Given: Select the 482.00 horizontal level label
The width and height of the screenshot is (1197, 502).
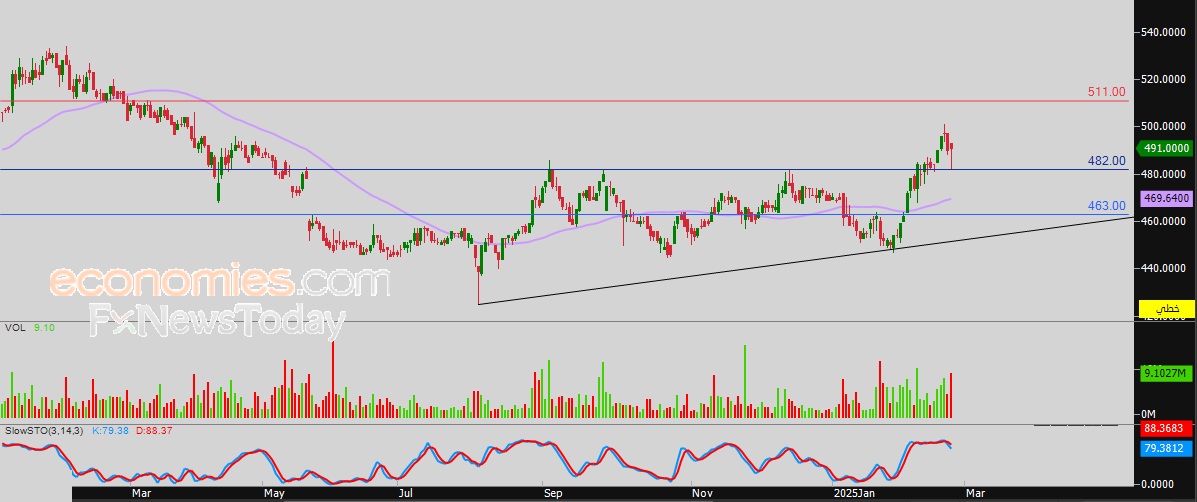Looking at the screenshot, I should 1107,161.
